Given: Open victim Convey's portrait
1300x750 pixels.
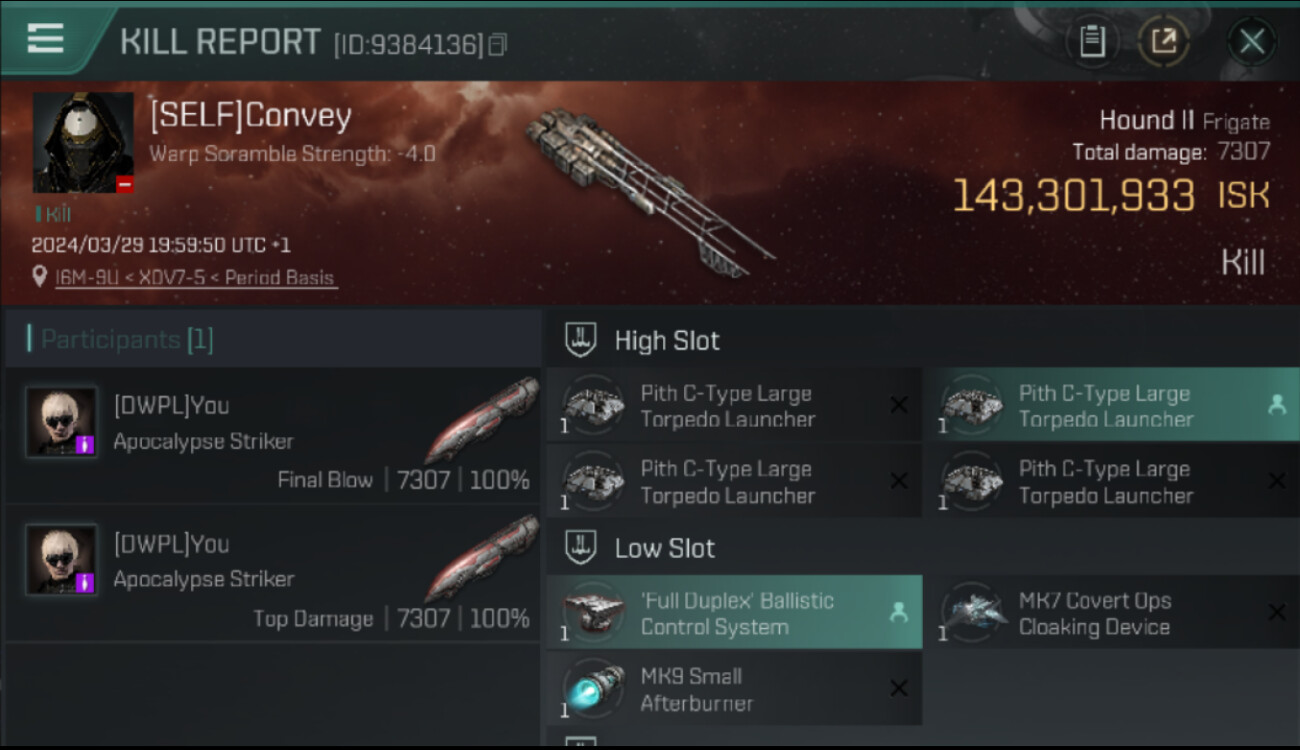Looking at the screenshot, I should pyautogui.click(x=83, y=143).
